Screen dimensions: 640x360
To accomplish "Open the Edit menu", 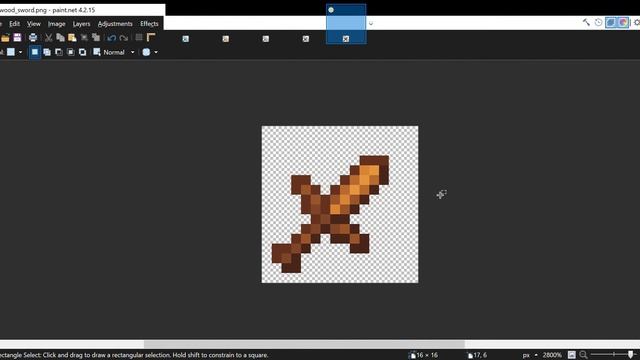I will (x=14, y=24).
